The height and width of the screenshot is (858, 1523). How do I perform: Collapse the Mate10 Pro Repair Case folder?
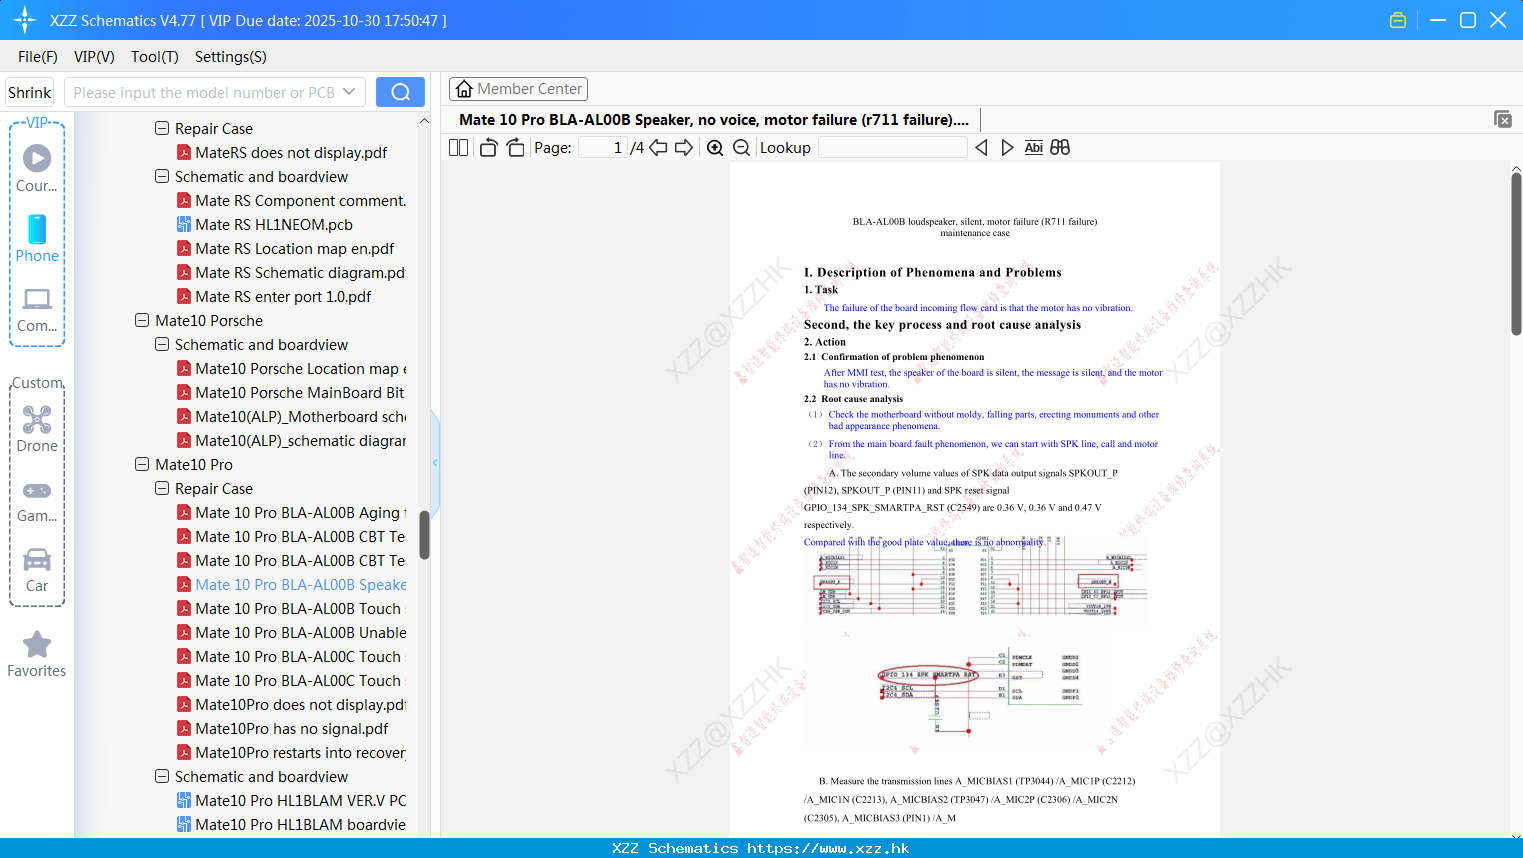162,488
